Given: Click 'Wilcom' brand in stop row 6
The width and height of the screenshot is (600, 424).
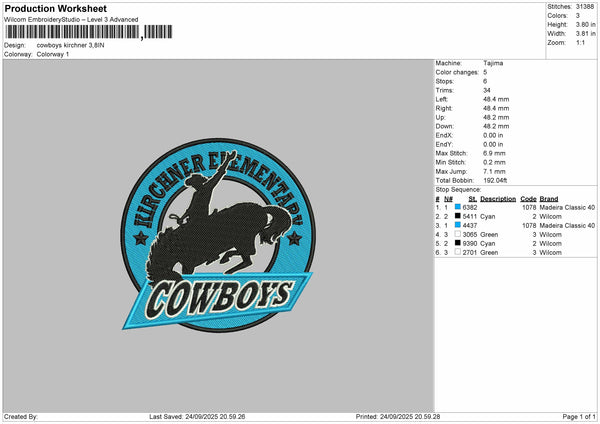Looking at the screenshot, I should point(550,253).
